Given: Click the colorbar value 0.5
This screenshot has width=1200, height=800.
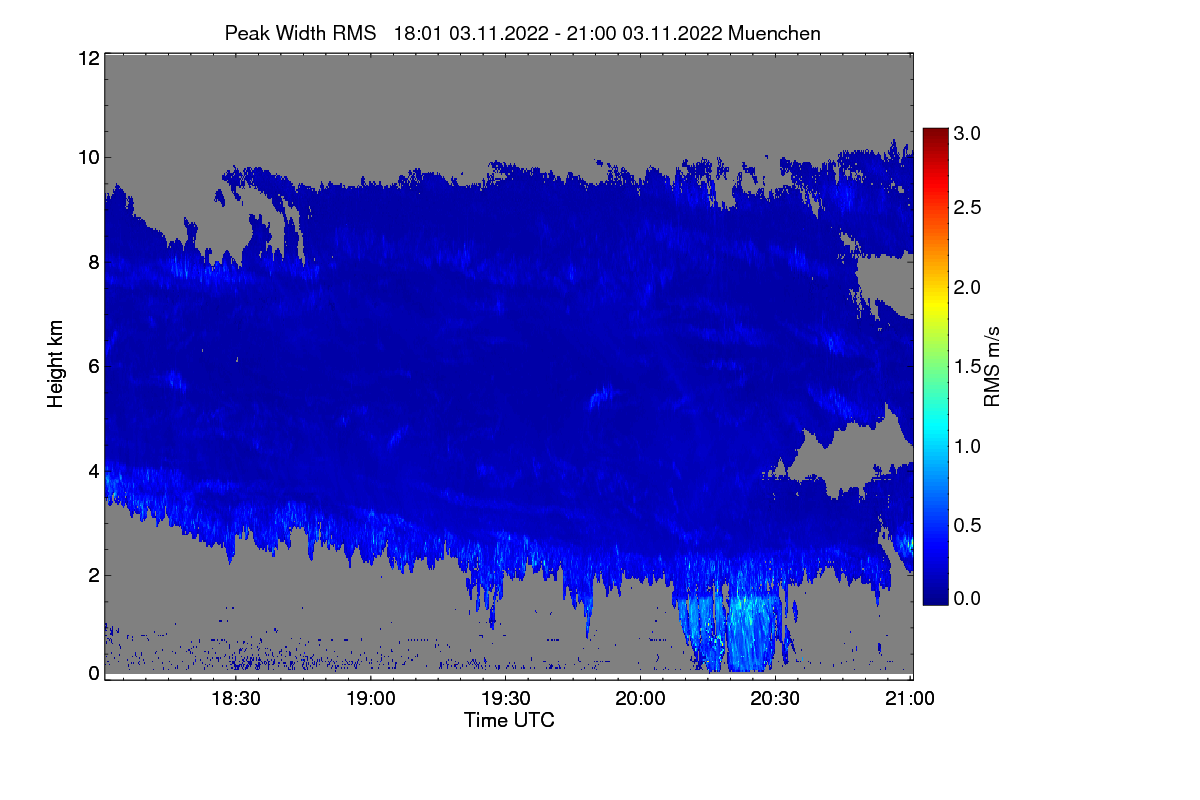Looking at the screenshot, I should tap(966, 525).
